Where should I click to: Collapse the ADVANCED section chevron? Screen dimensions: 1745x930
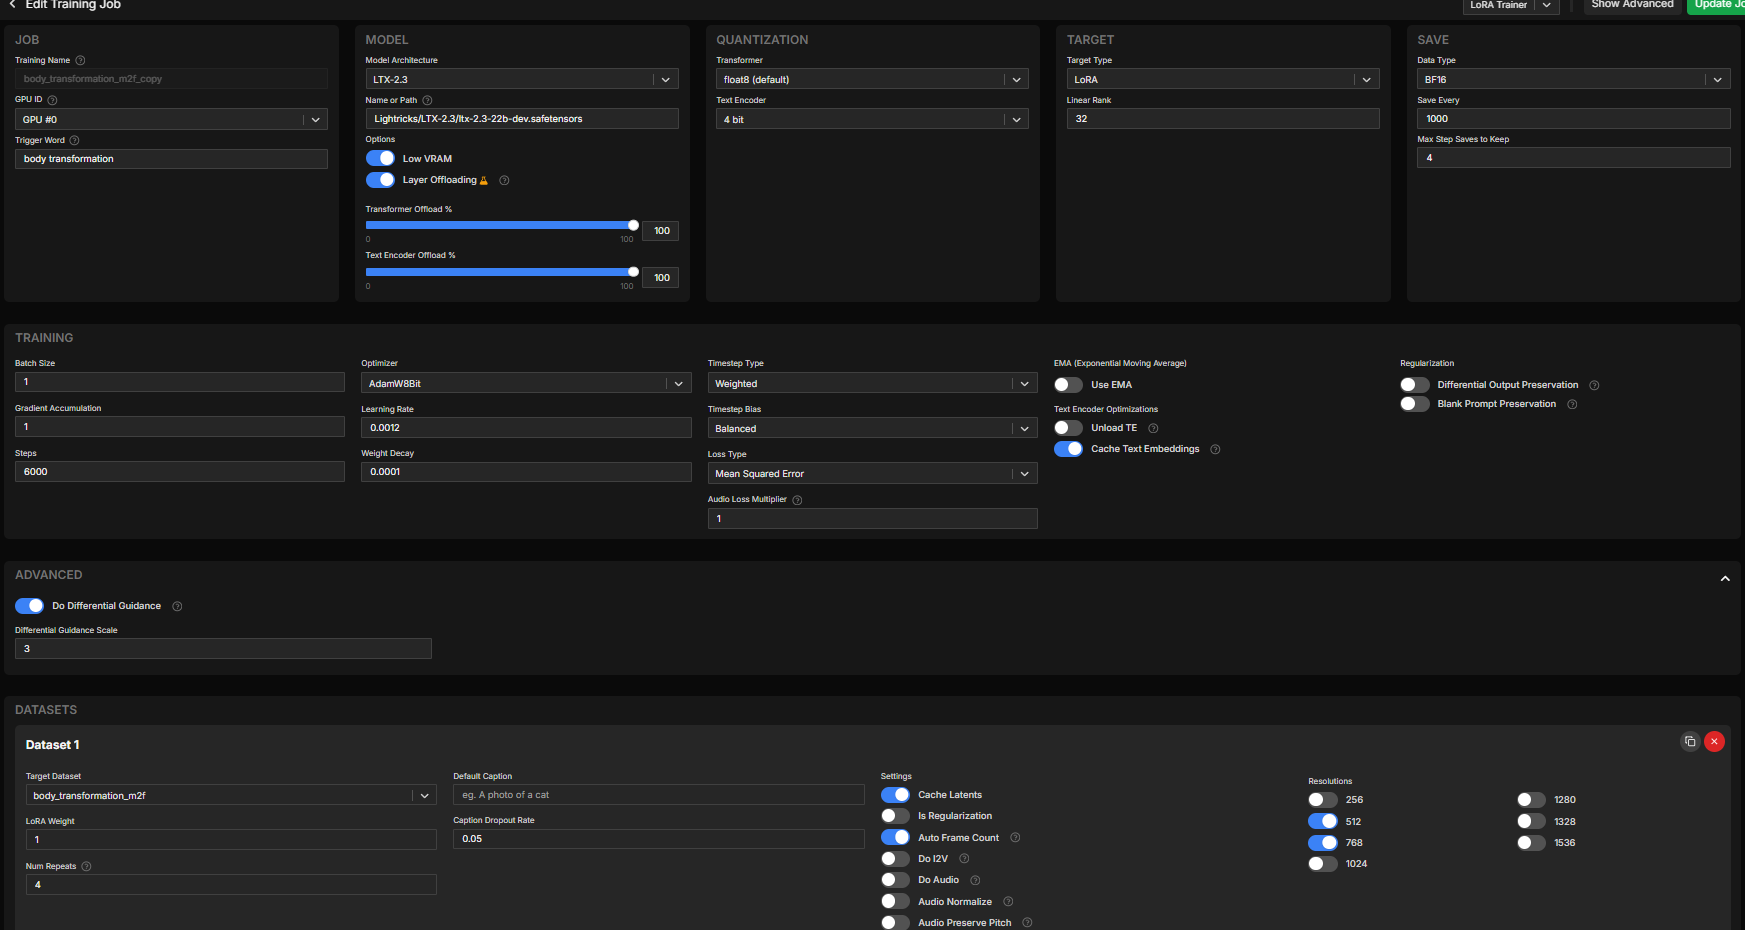point(1724,579)
